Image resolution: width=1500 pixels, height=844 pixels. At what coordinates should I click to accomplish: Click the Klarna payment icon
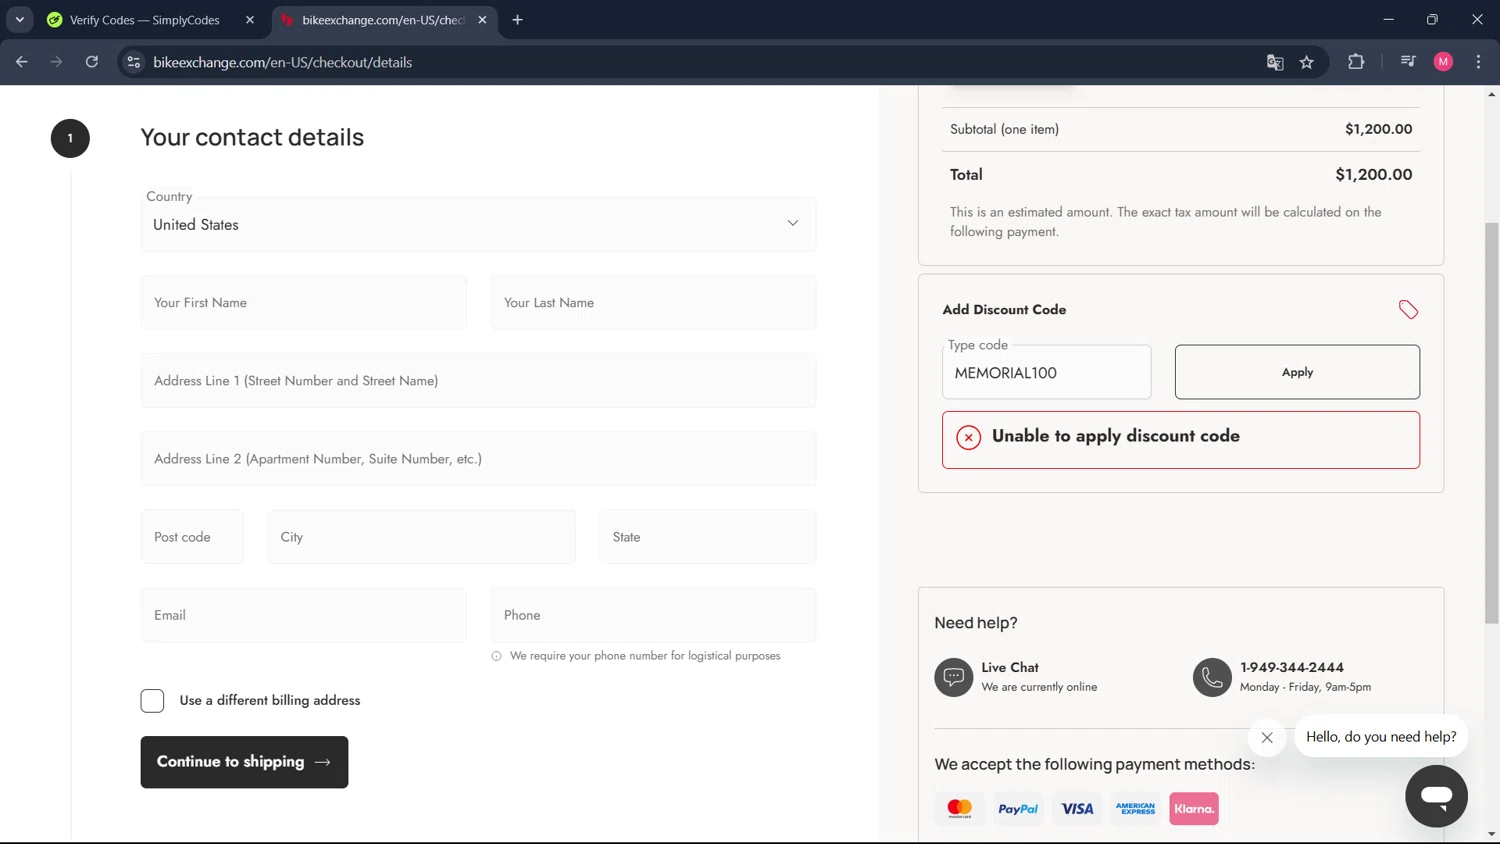1194,809
